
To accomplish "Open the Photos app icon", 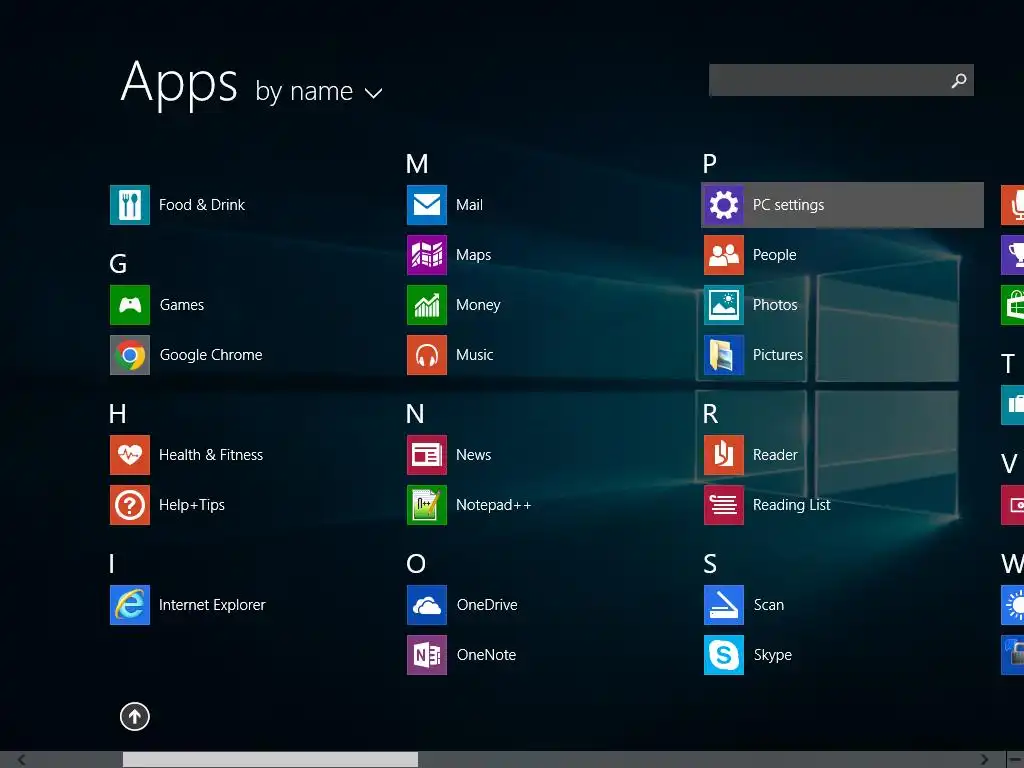I will 724,305.
